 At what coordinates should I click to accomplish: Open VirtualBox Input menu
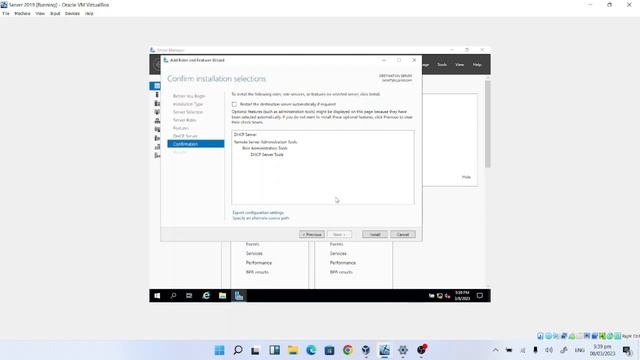click(55, 13)
